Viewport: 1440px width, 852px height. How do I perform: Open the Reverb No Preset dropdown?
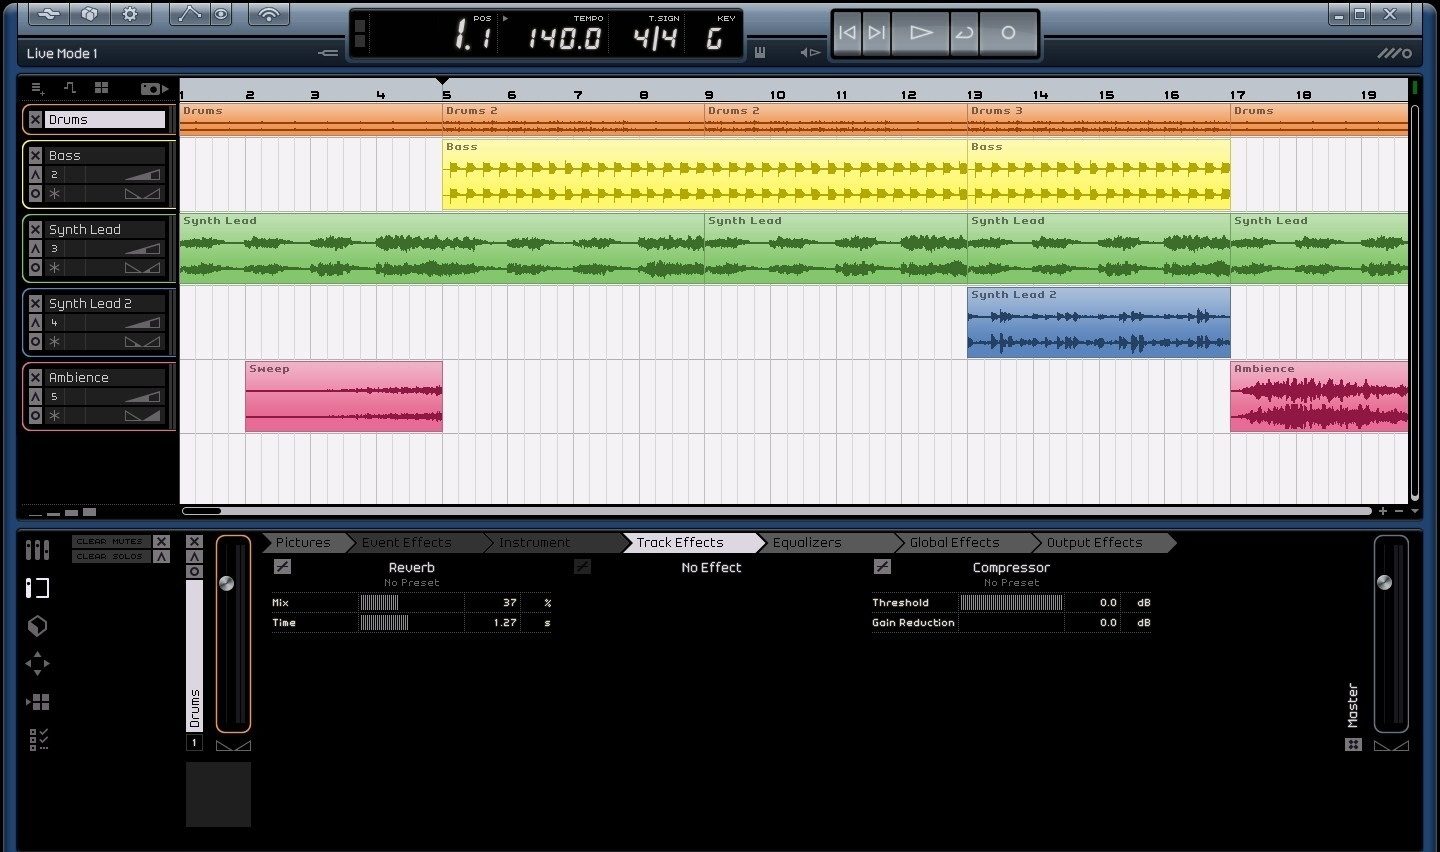pos(412,582)
